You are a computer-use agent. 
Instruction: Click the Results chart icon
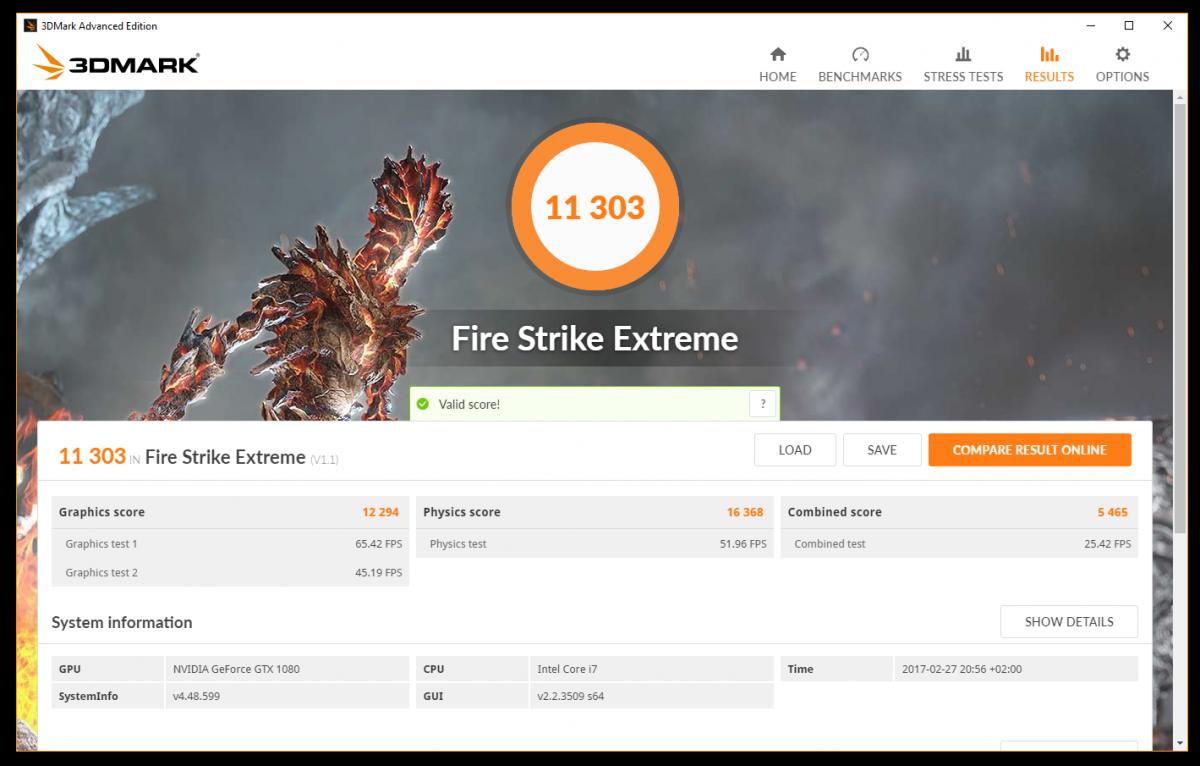1049,54
